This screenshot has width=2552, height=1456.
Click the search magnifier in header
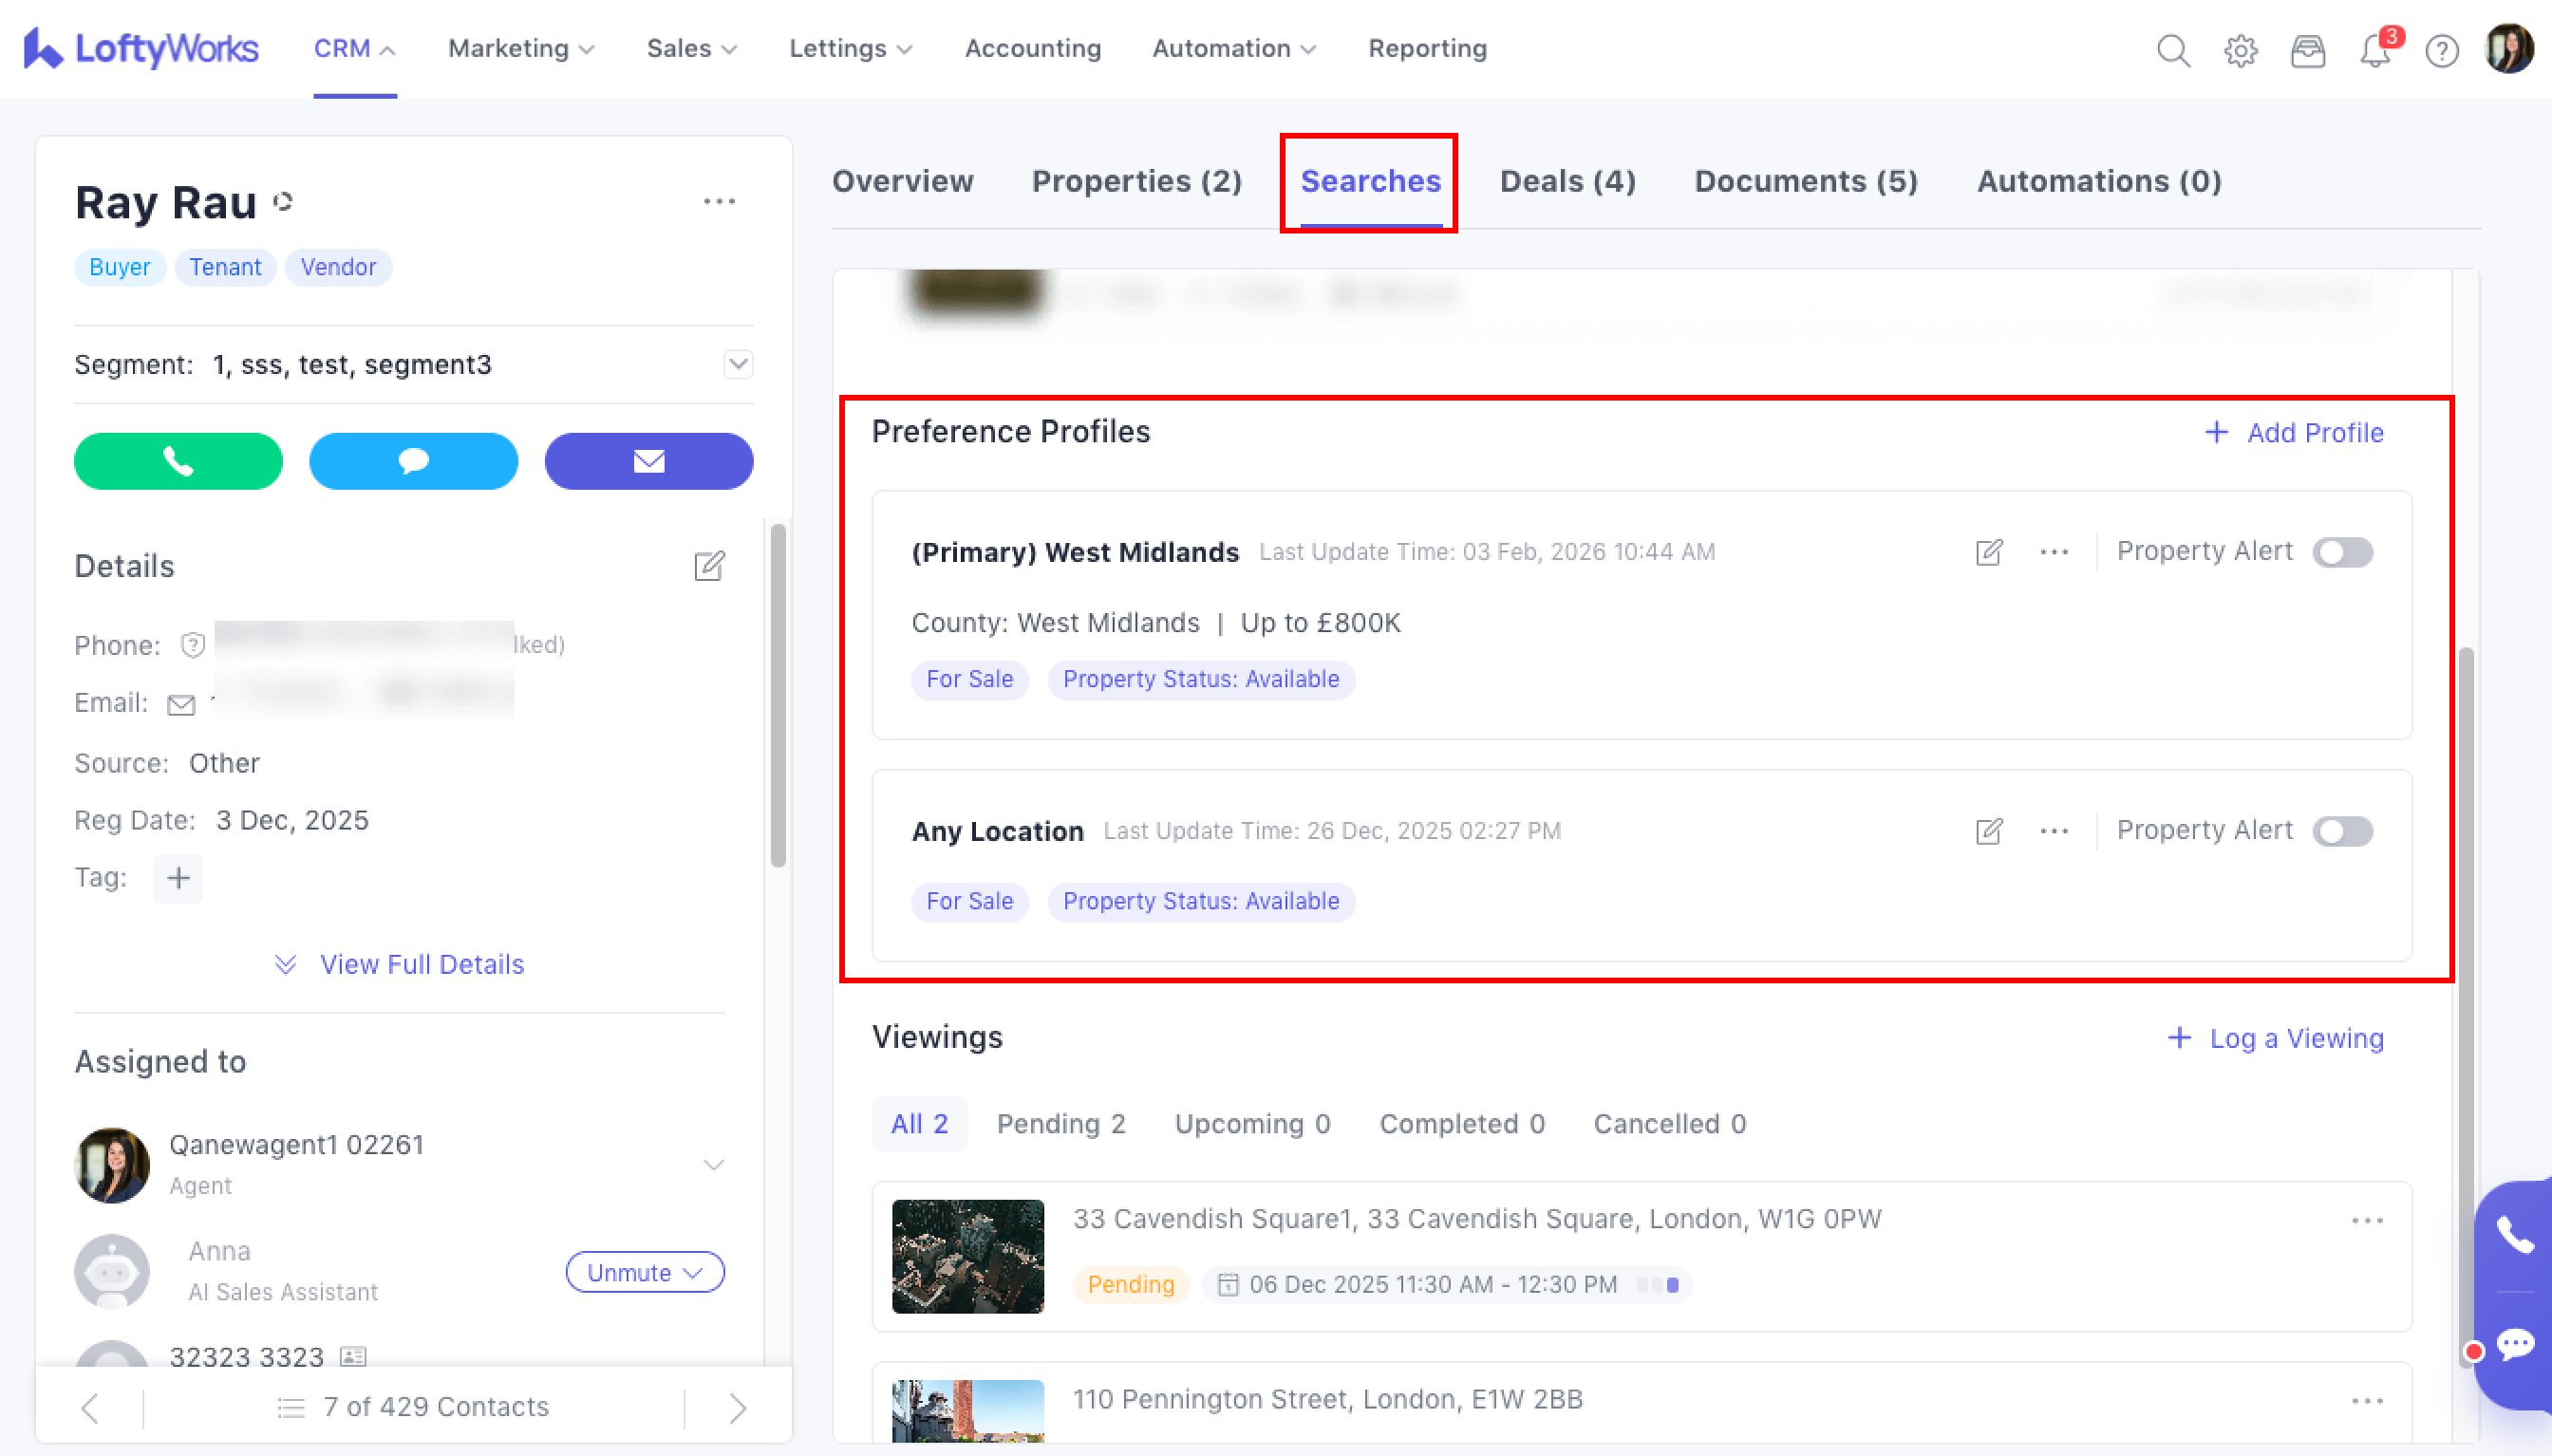[x=2172, y=50]
